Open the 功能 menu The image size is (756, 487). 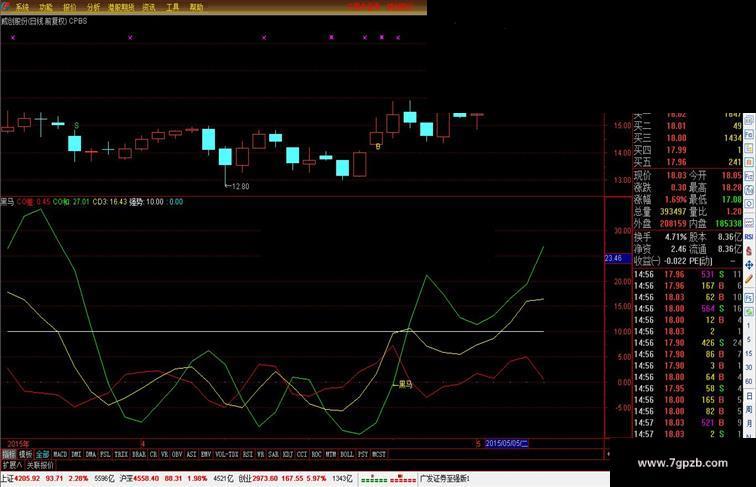46,7
